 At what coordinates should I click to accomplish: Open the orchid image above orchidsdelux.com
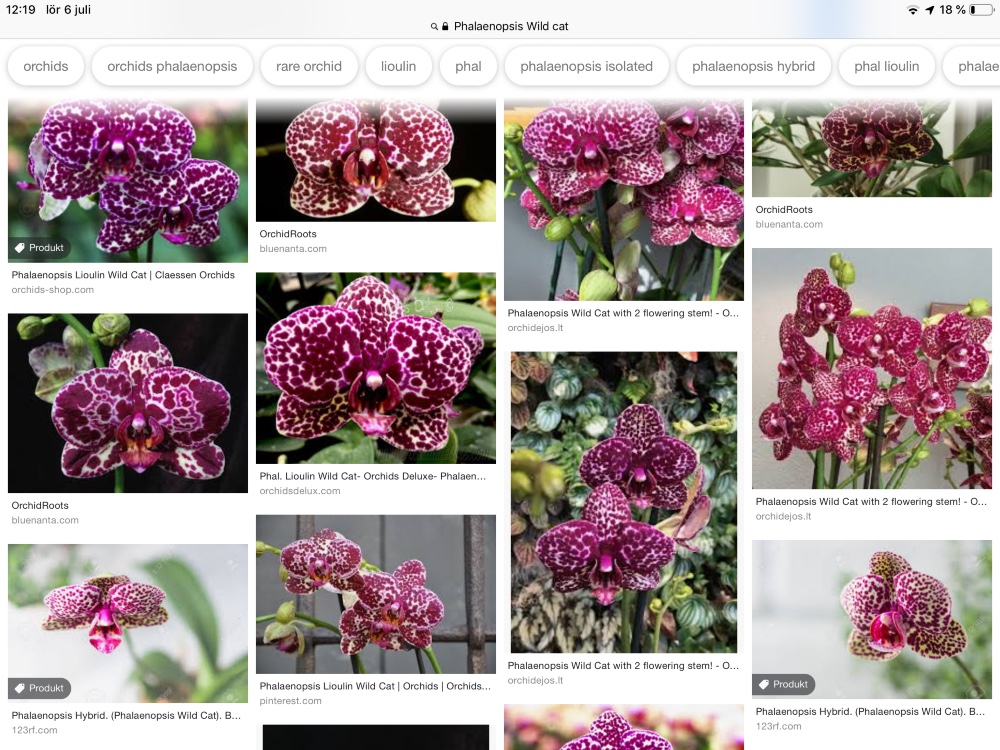pyautogui.click(x=375, y=368)
